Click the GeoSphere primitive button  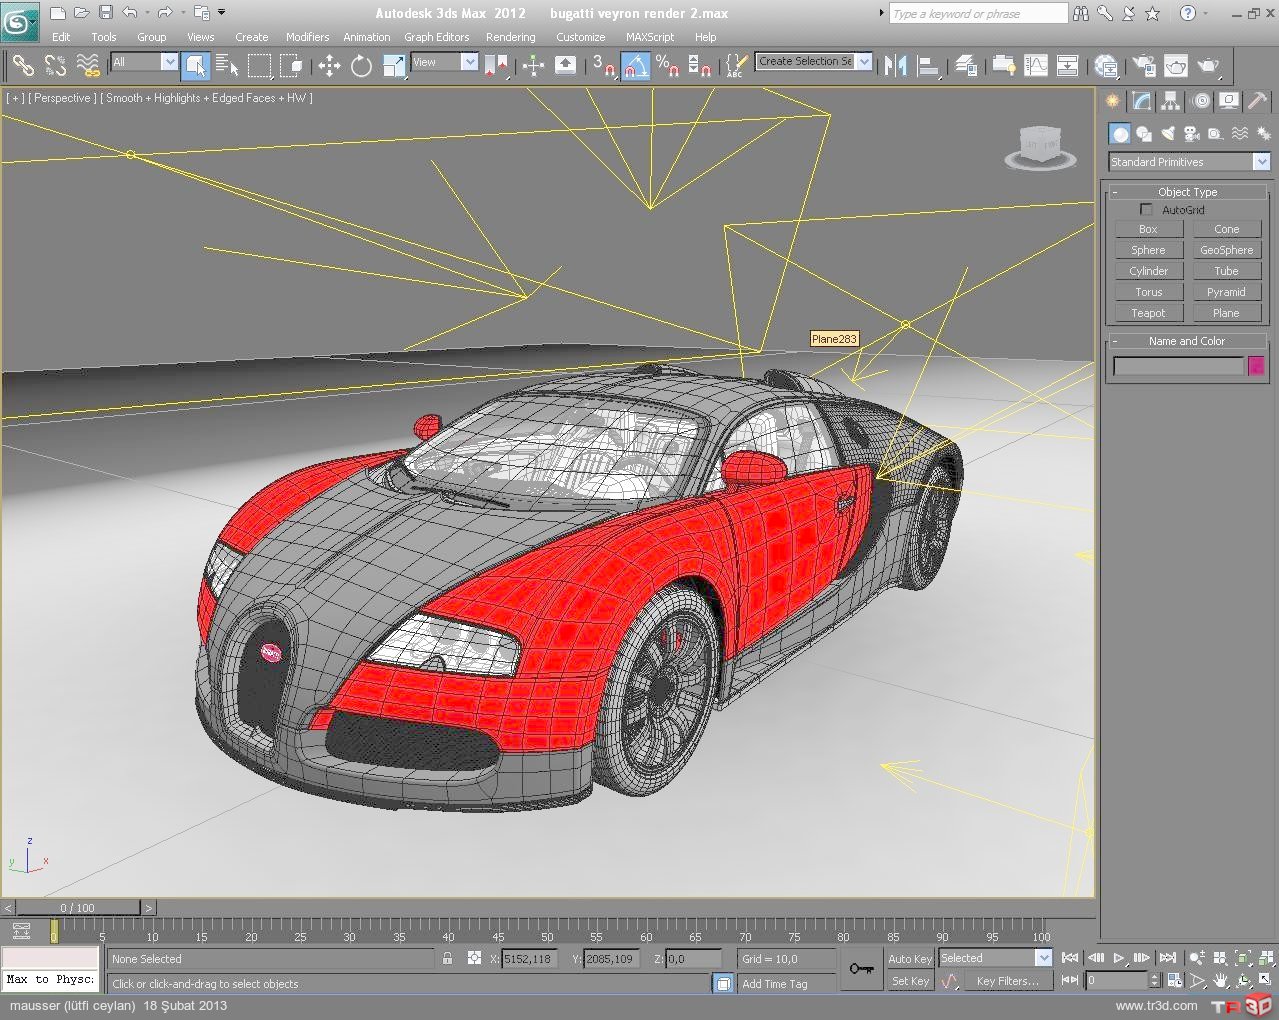(1226, 250)
